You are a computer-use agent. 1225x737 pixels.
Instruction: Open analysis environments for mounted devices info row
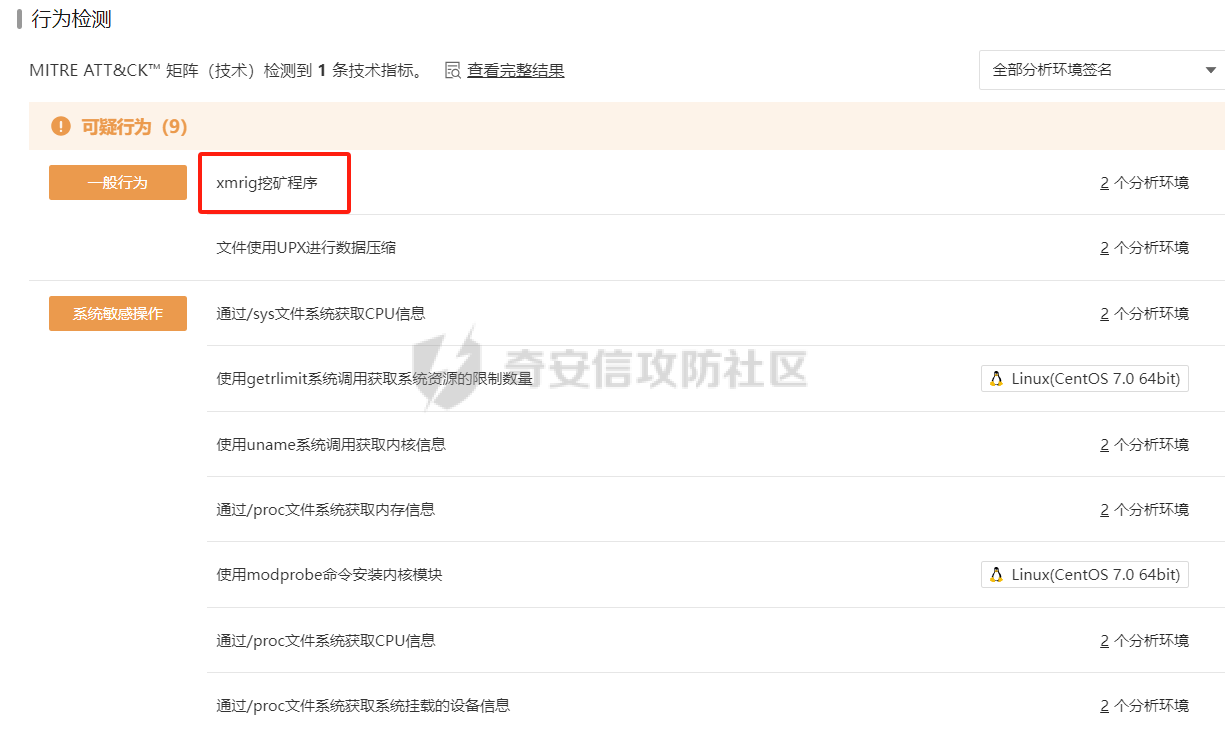pyautogui.click(x=1144, y=706)
